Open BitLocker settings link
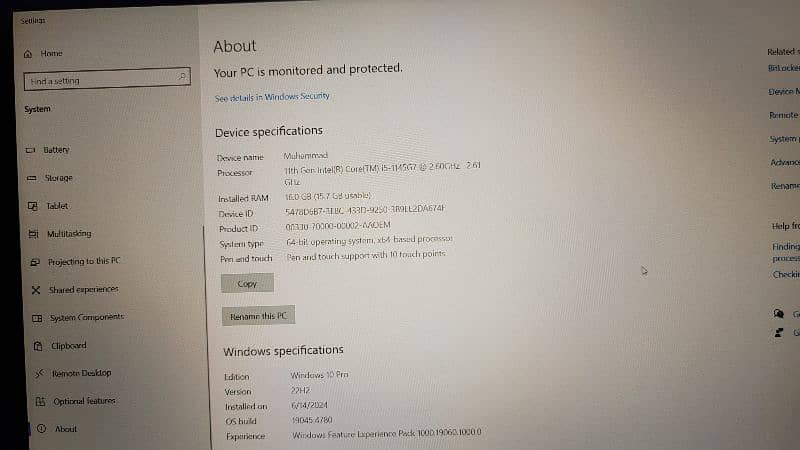This screenshot has height=450, width=800. coord(784,68)
